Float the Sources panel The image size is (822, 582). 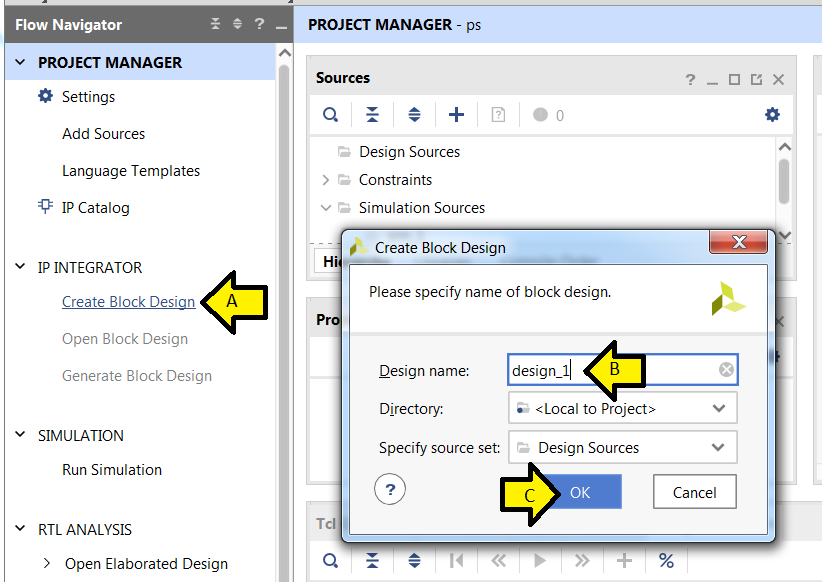[756, 80]
